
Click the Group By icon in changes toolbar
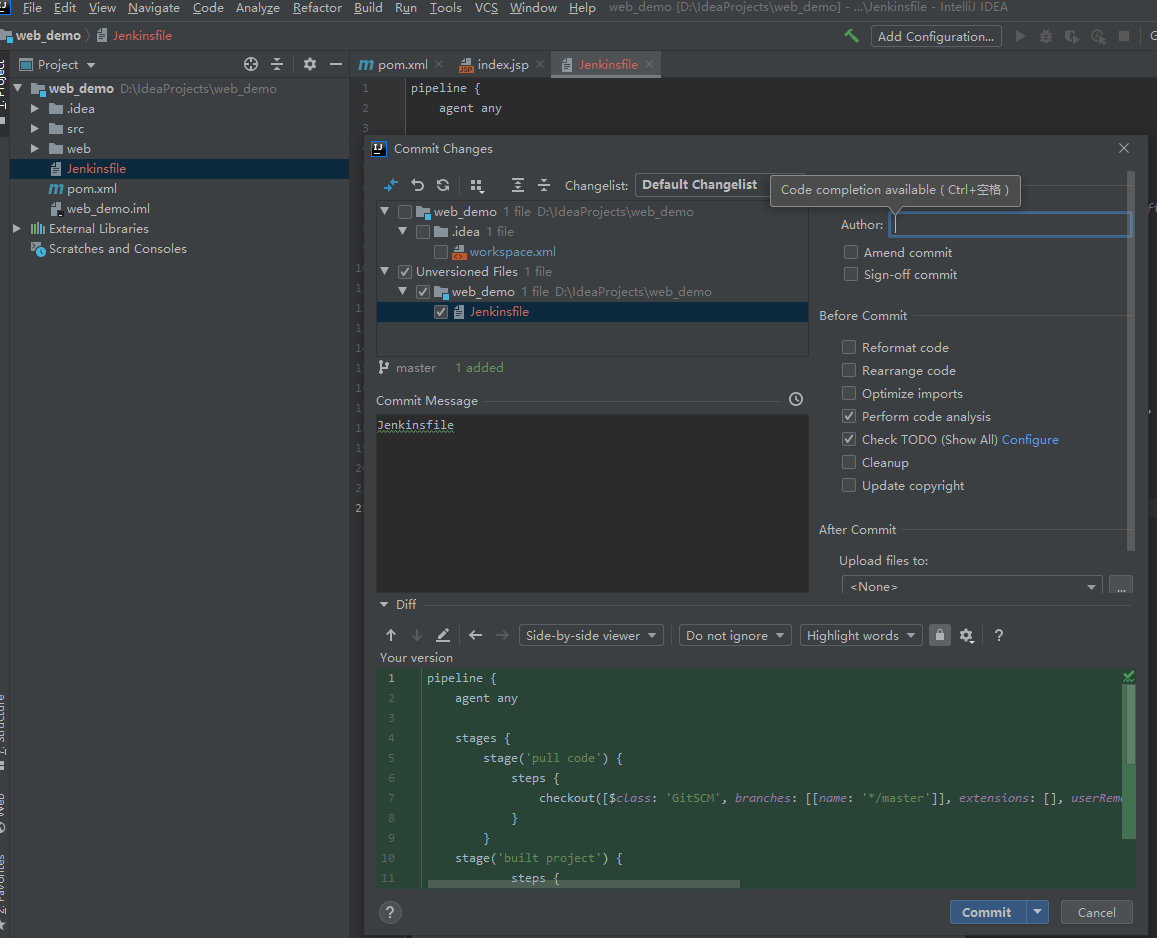(x=477, y=185)
